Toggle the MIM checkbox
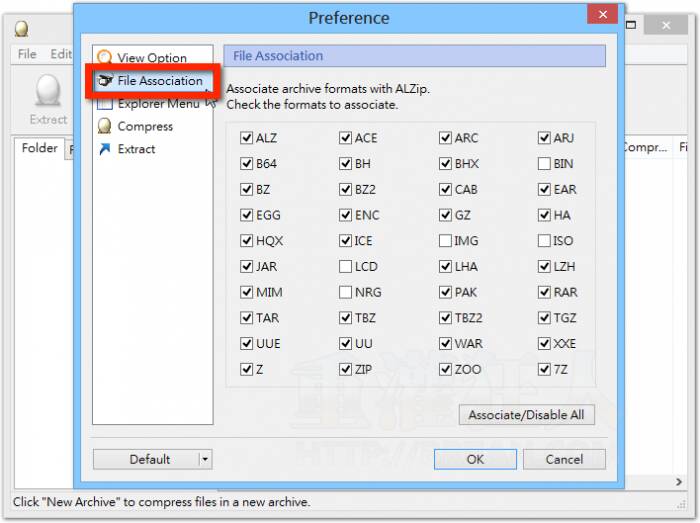Viewport: 700px width, 523px height. pos(246,292)
